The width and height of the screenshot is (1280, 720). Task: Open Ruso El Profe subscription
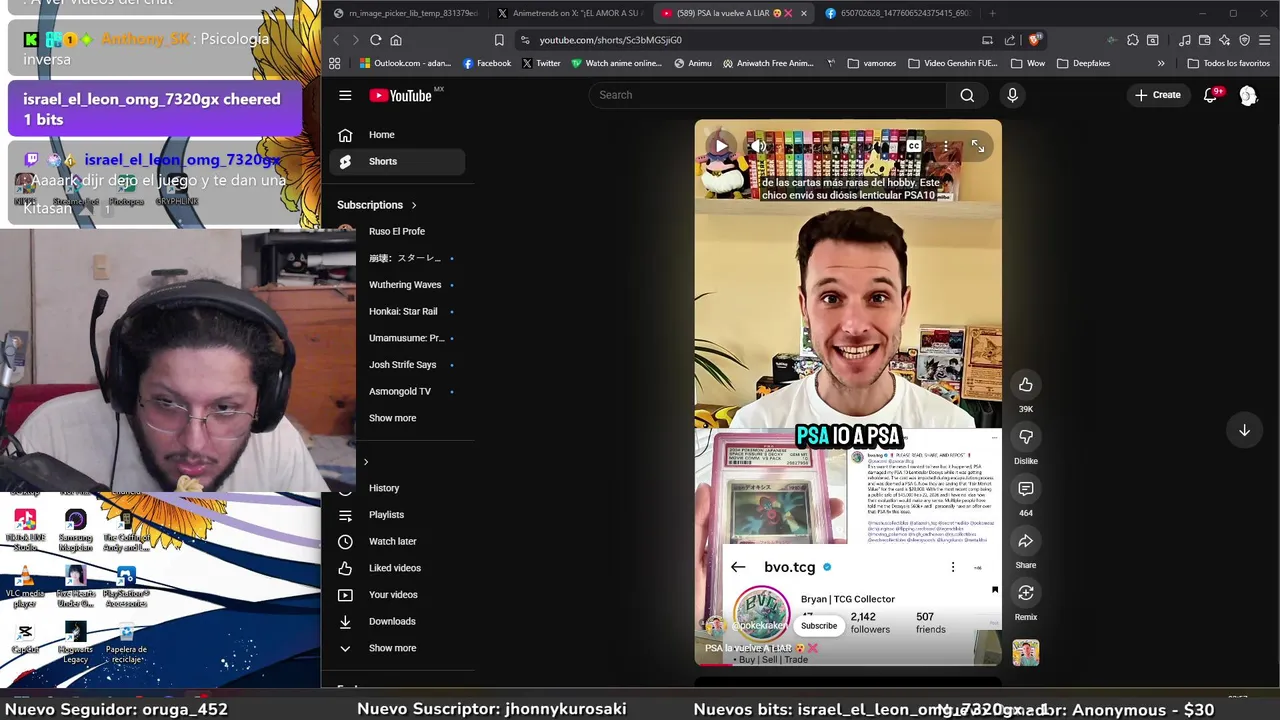(397, 231)
